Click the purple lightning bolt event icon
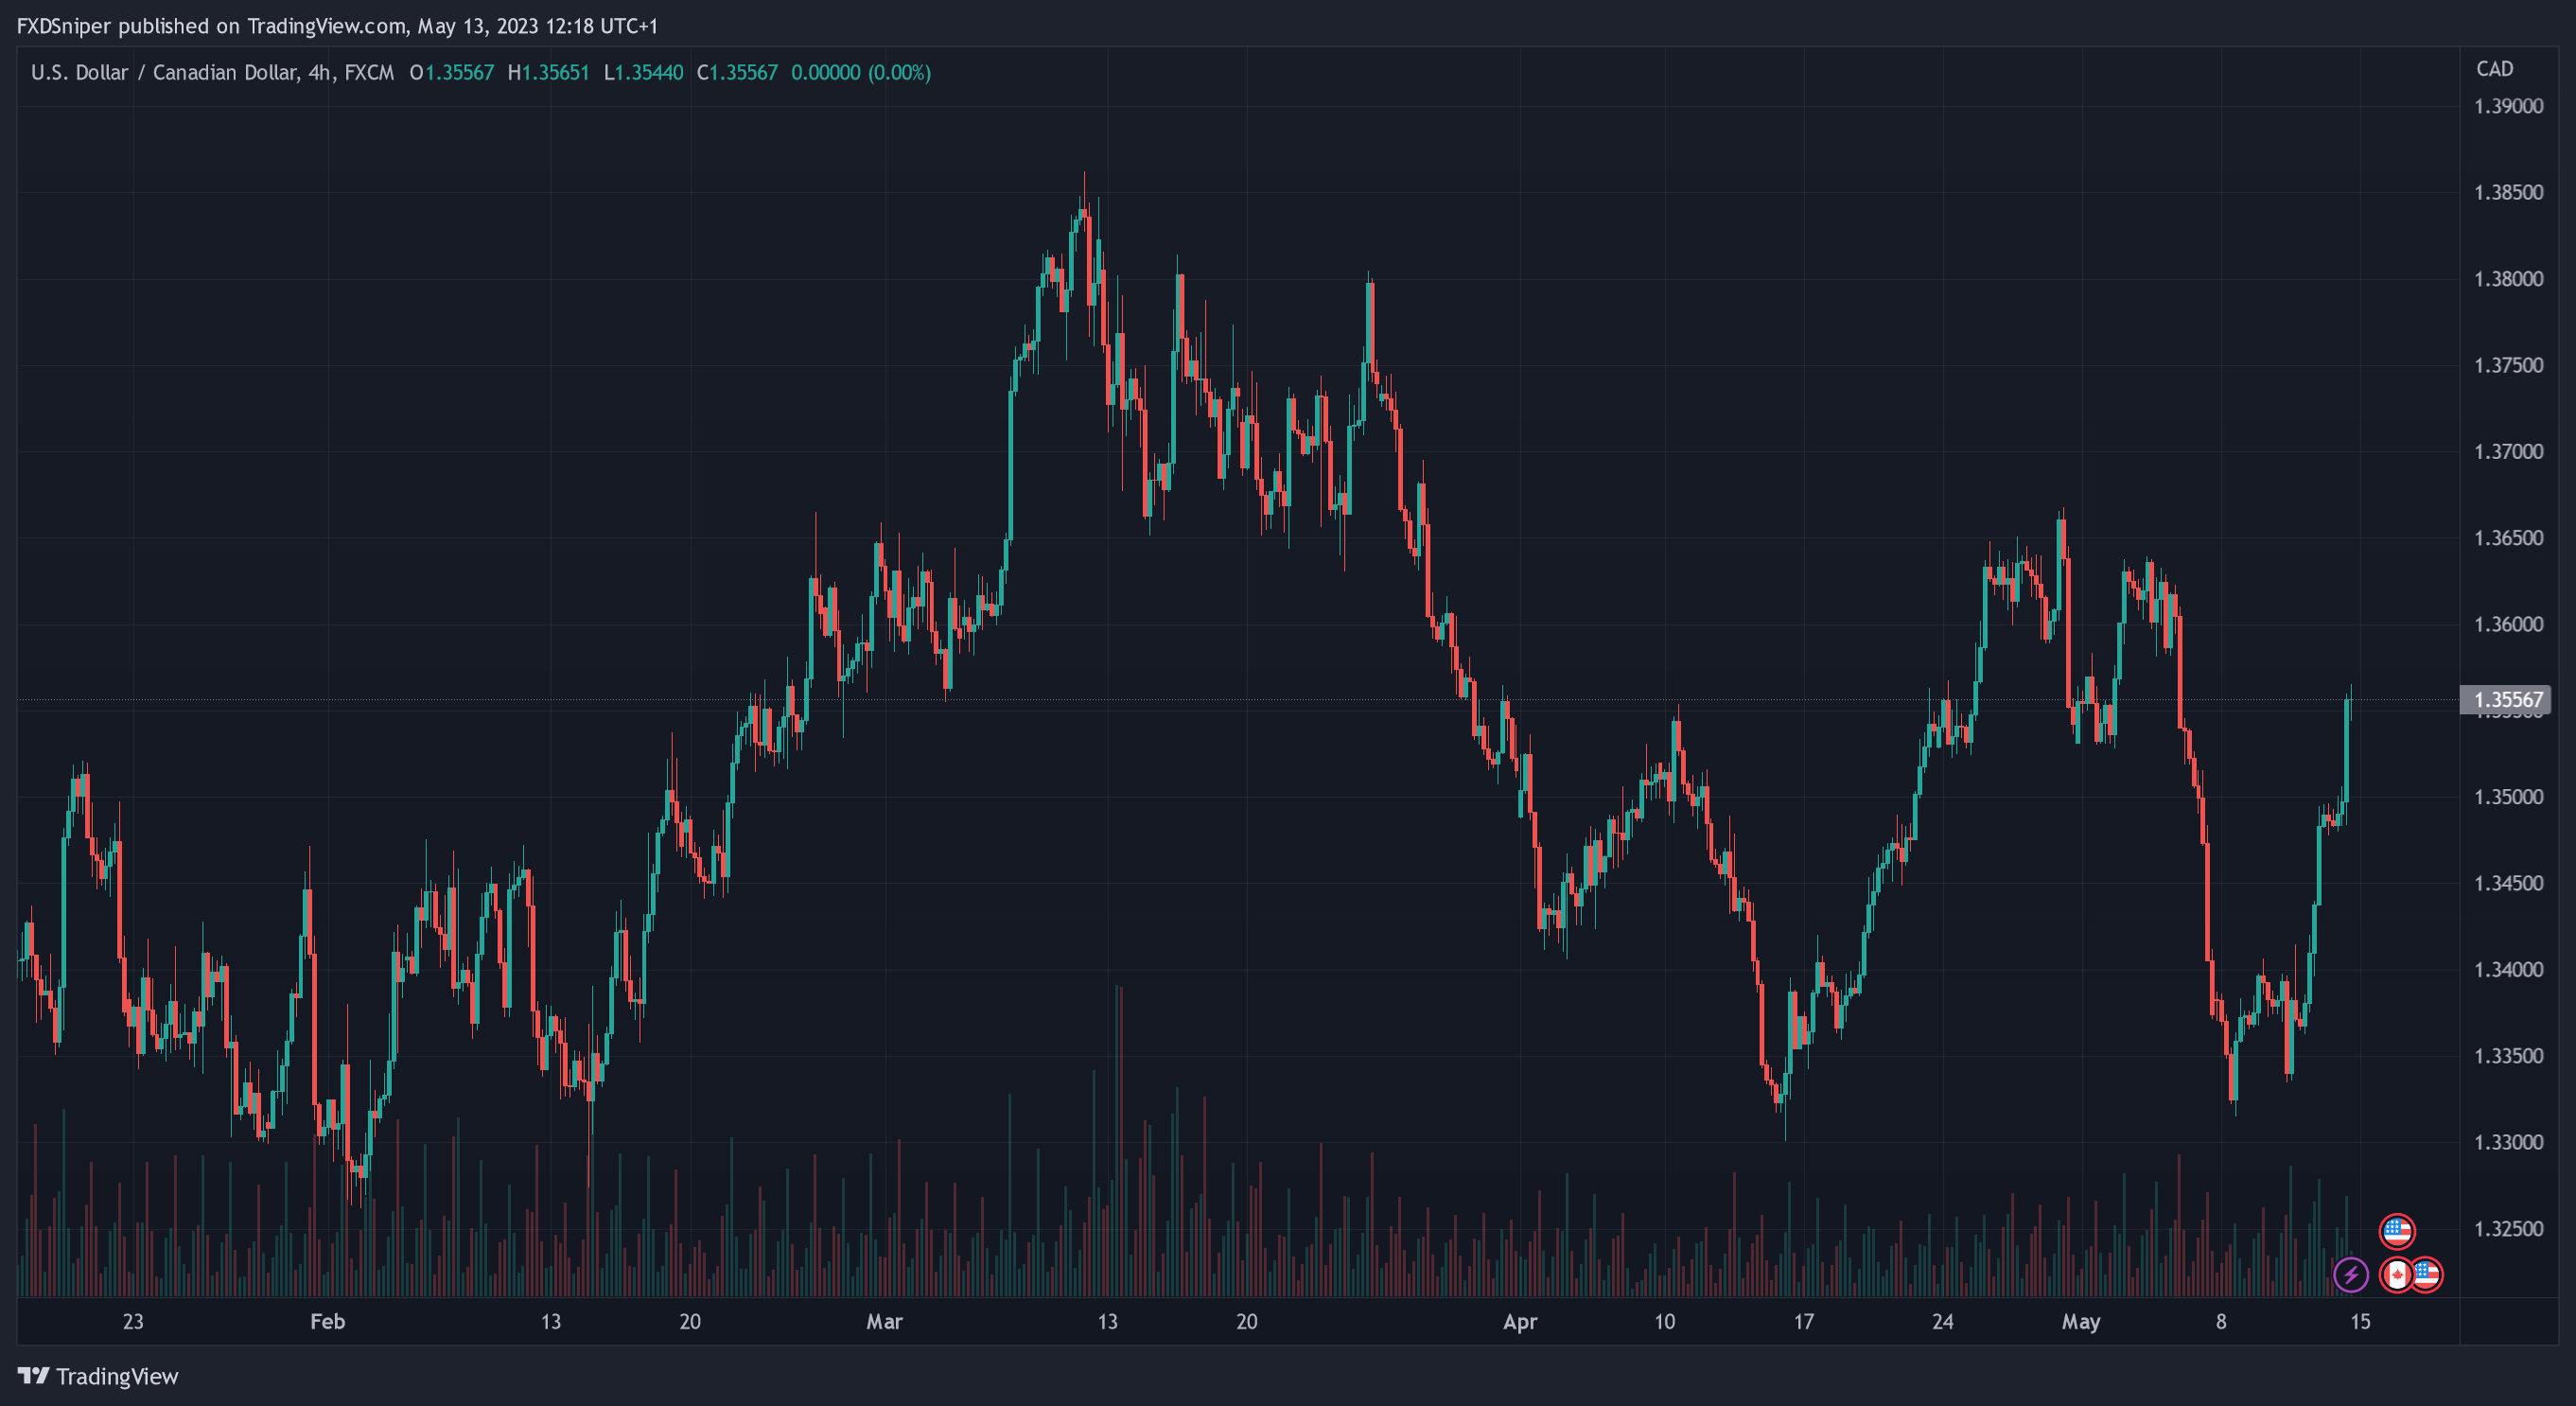Viewport: 2576px width, 1406px height. [x=2350, y=1274]
